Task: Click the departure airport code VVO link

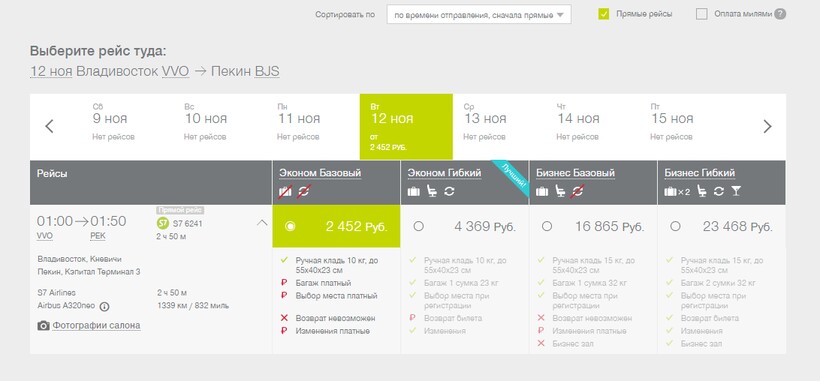Action: point(44,236)
